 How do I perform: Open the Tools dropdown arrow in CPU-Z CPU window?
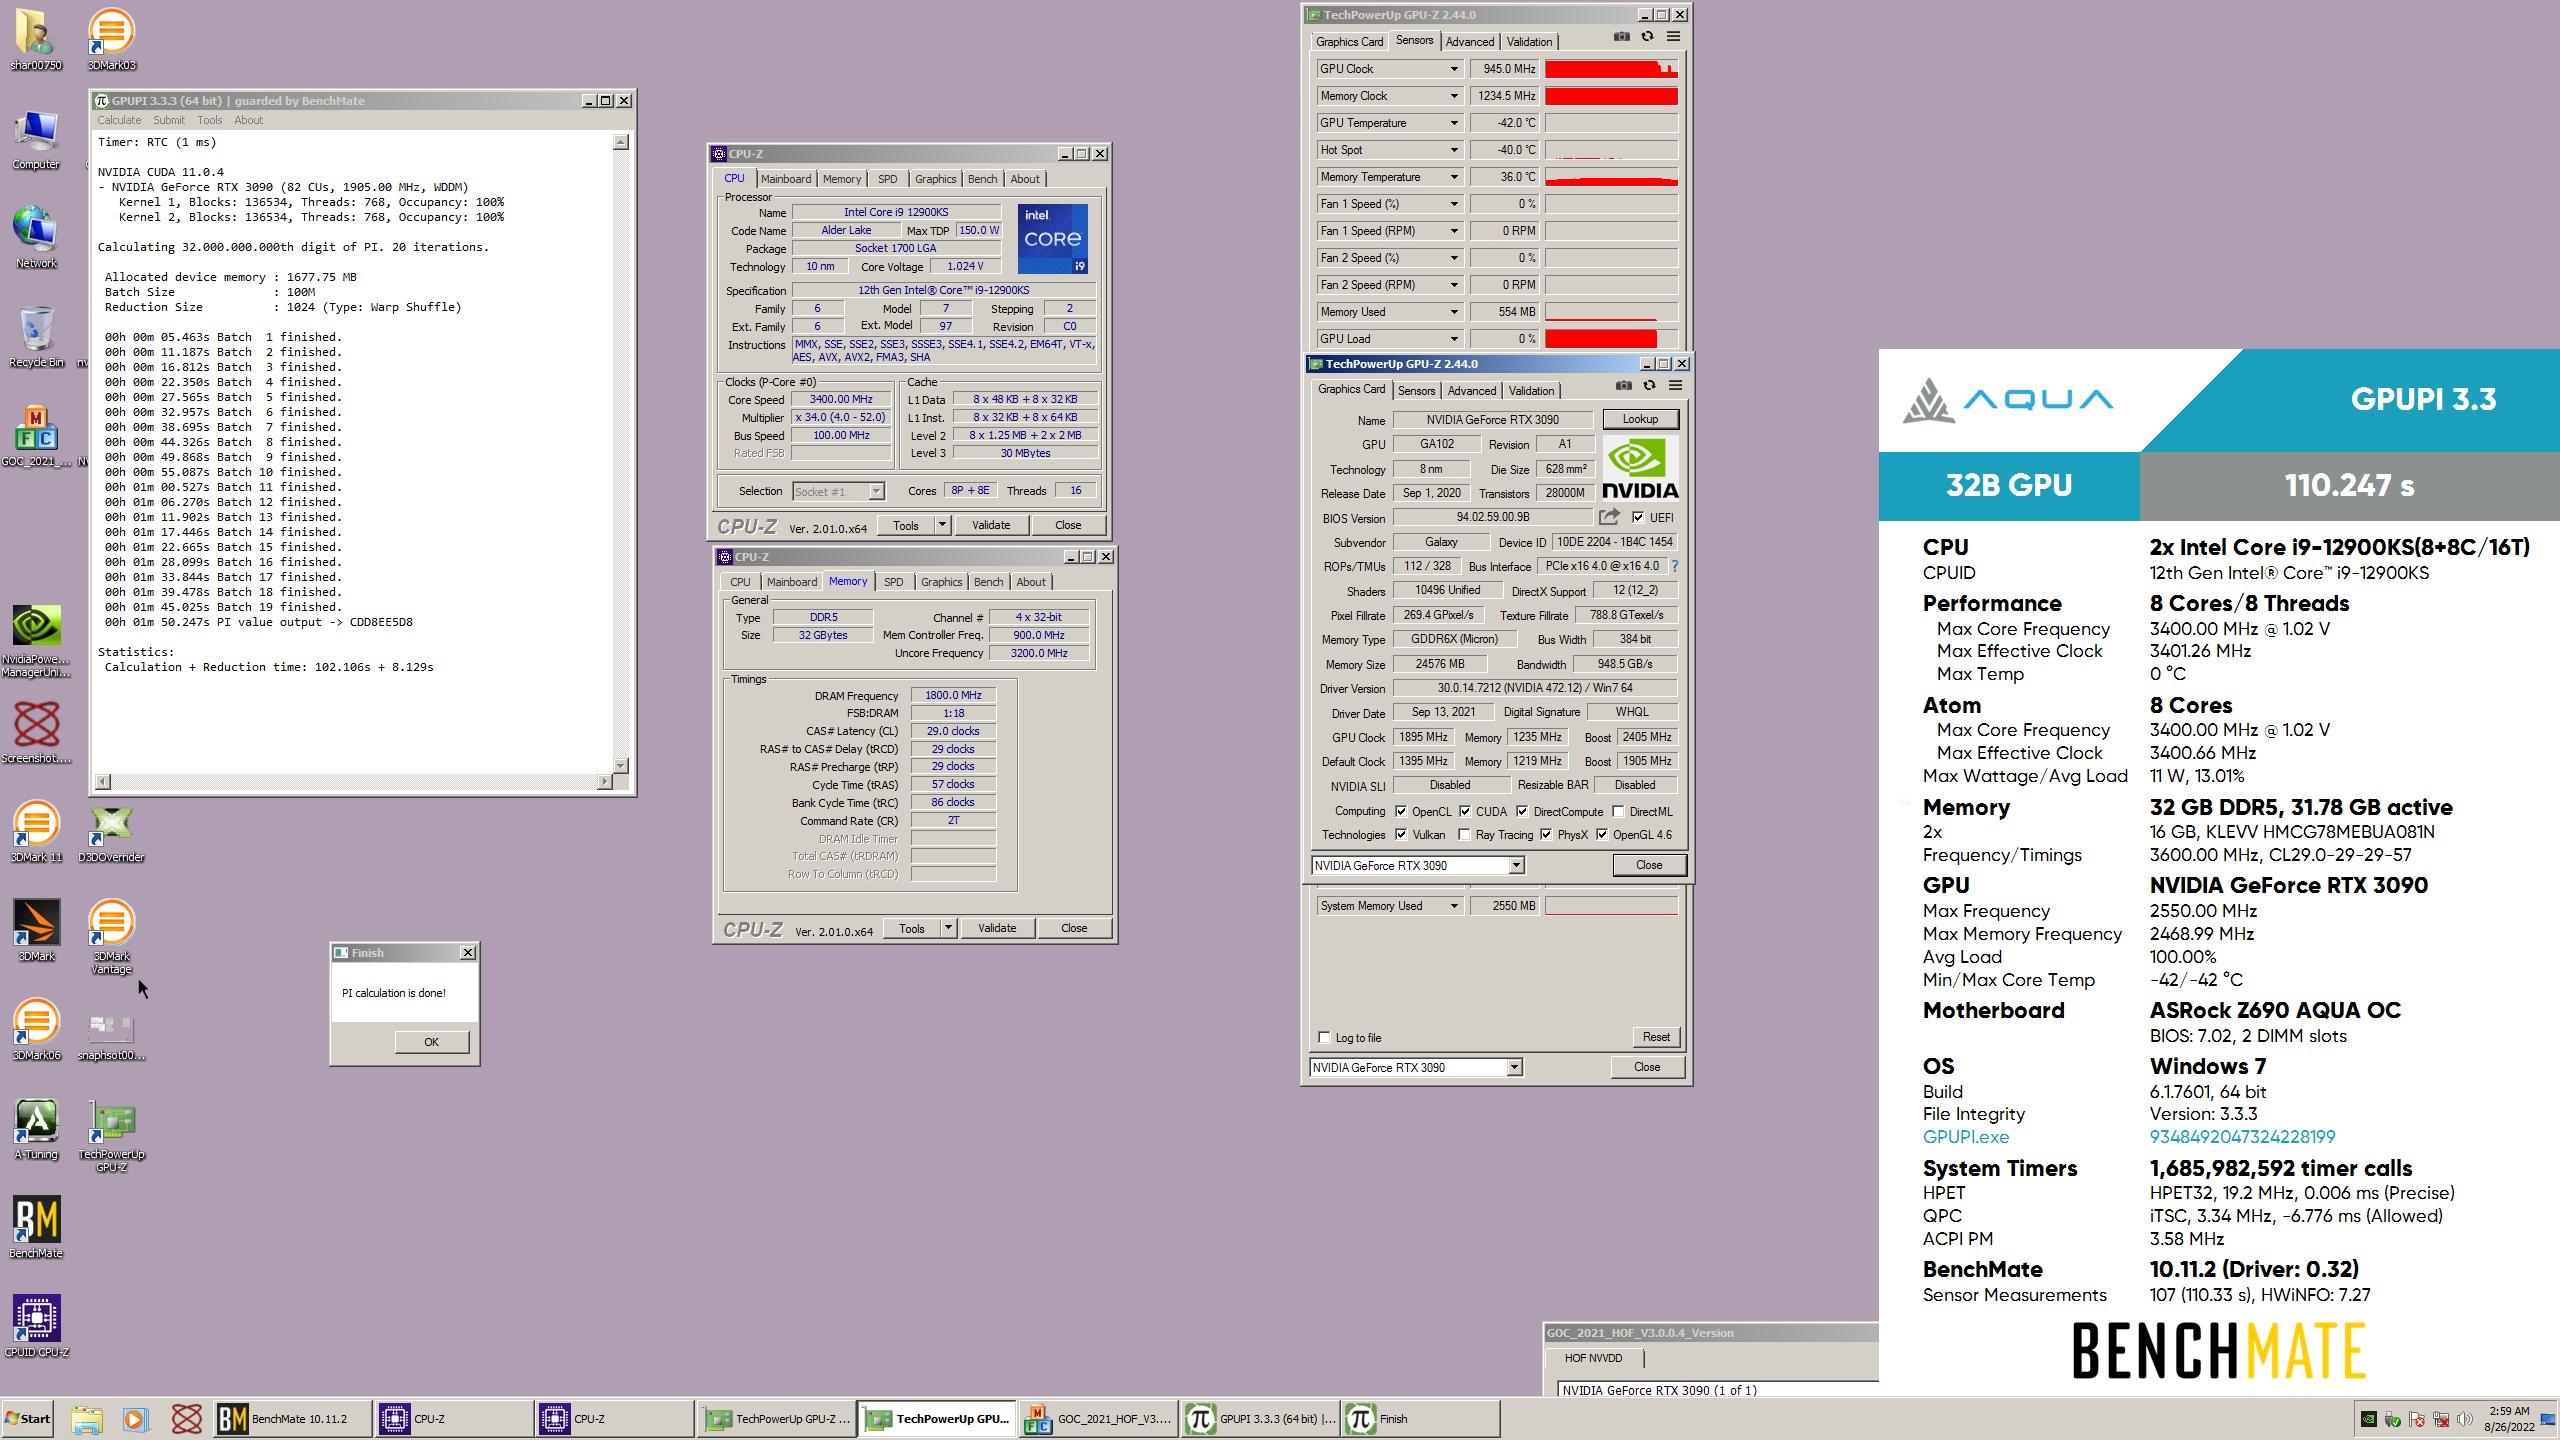[x=941, y=525]
